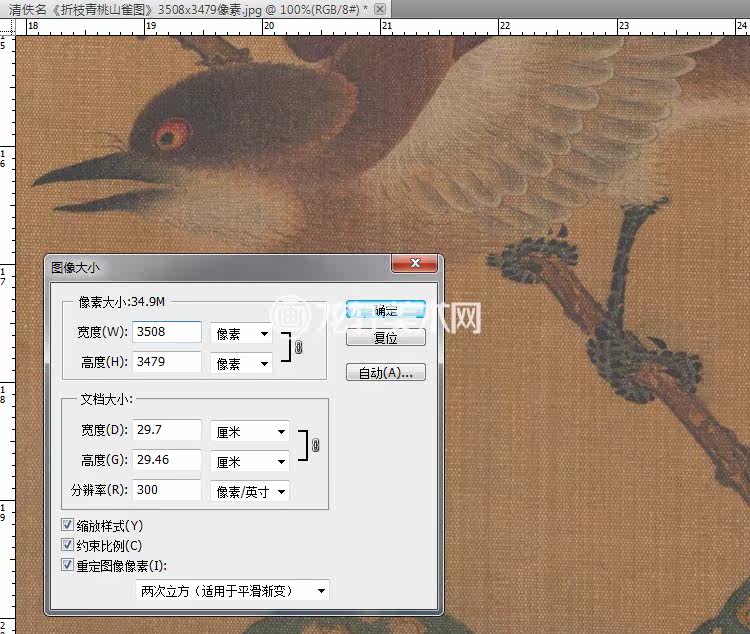Click the document size chain link icon
750x634 pixels.
(316, 445)
